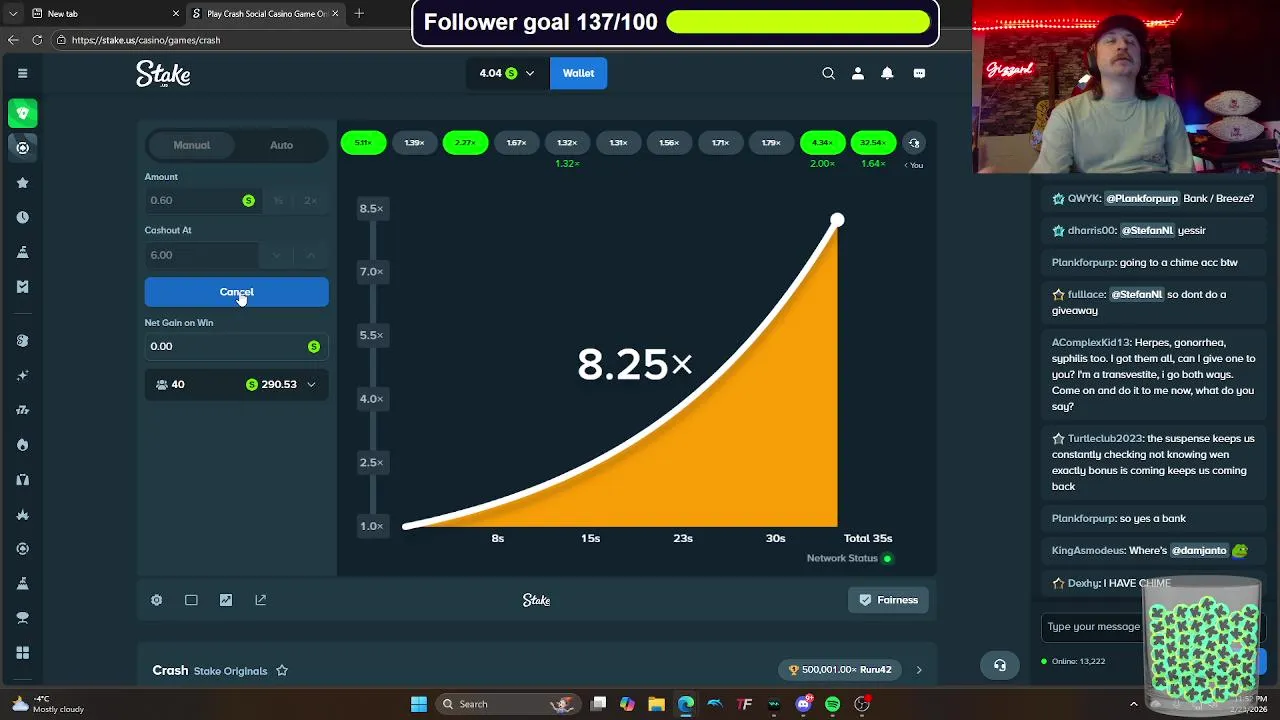This screenshot has height=720, width=1280.
Task: Click the Net Gain on Win field
Action: pos(236,346)
